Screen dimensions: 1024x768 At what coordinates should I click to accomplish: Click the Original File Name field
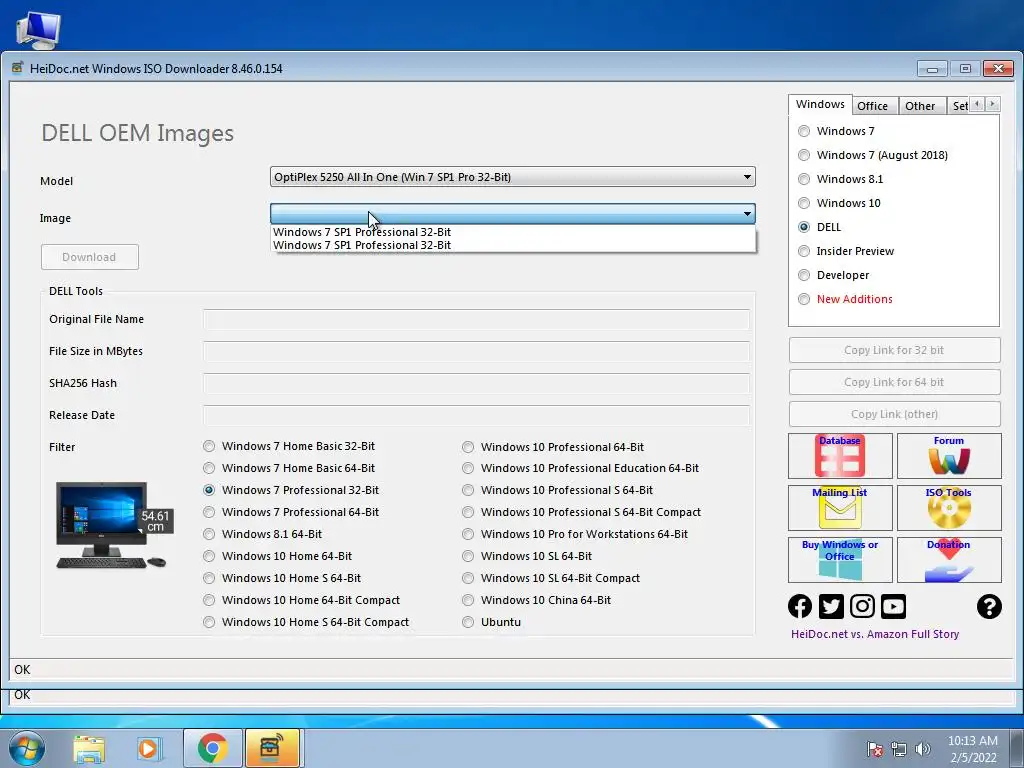coord(476,319)
